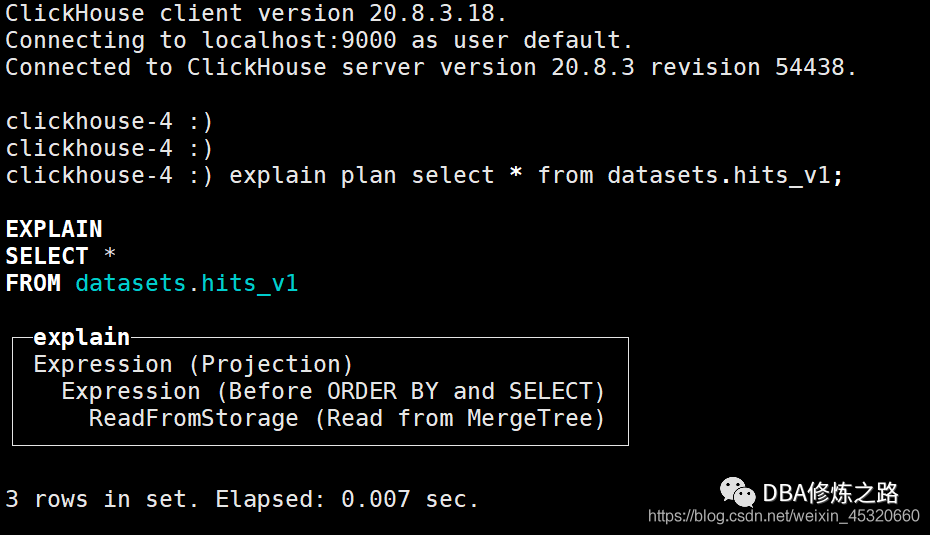This screenshot has width=930, height=535.
Task: Click the Elapsed 0.007 sec text
Action: pos(346,499)
